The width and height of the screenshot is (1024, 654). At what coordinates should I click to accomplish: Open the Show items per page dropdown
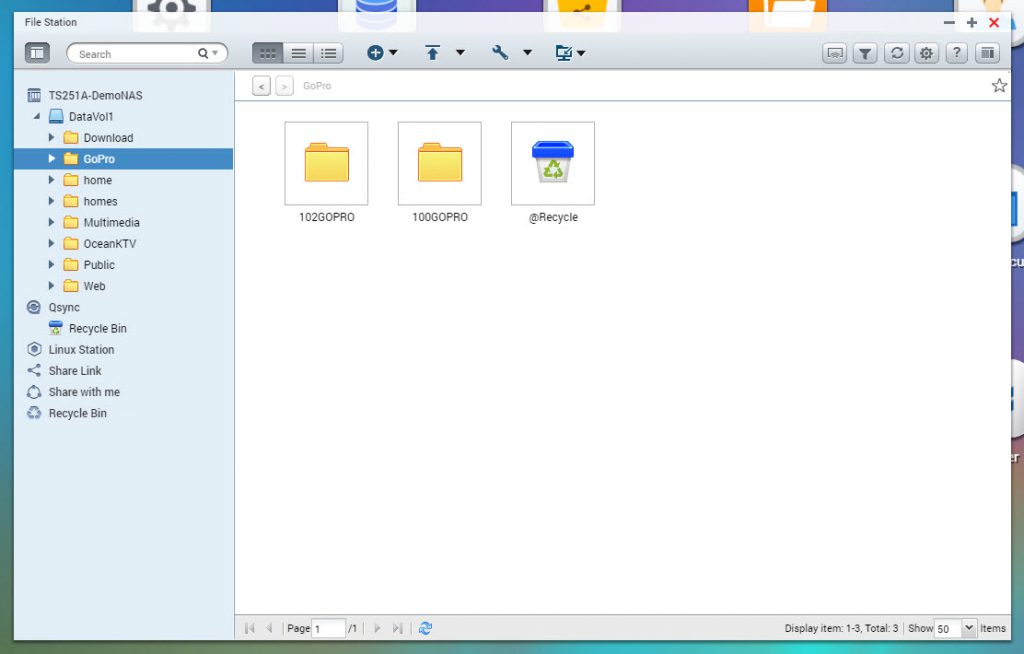pos(968,628)
